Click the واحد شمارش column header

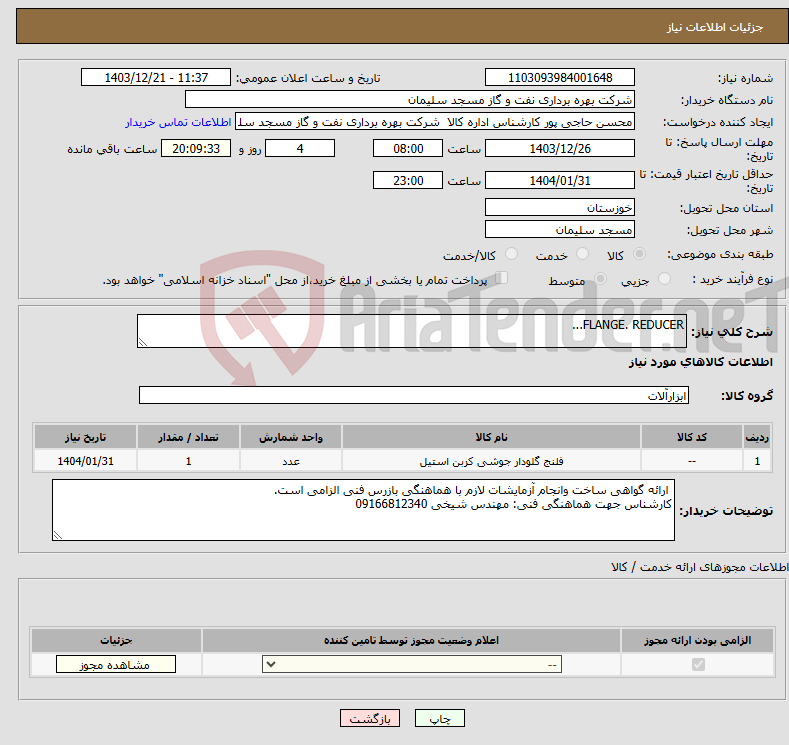291,437
